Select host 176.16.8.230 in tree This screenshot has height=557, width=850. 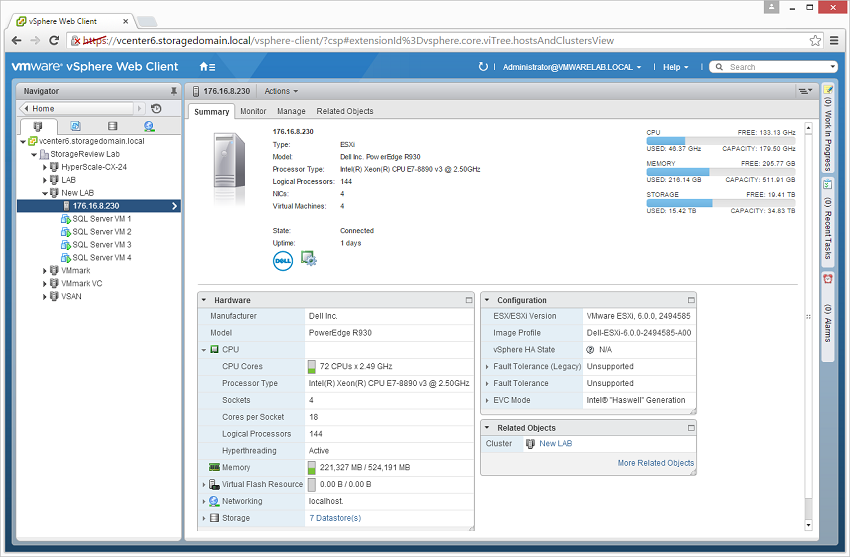[99, 206]
